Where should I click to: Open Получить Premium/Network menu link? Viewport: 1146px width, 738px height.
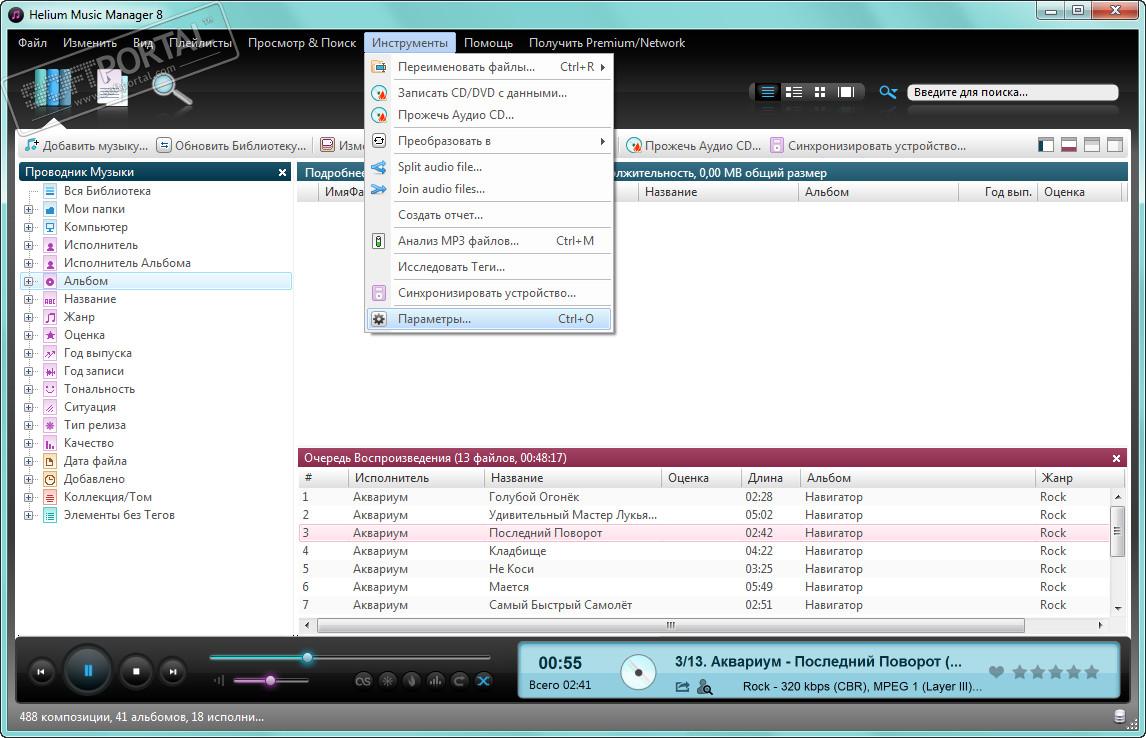pos(607,42)
